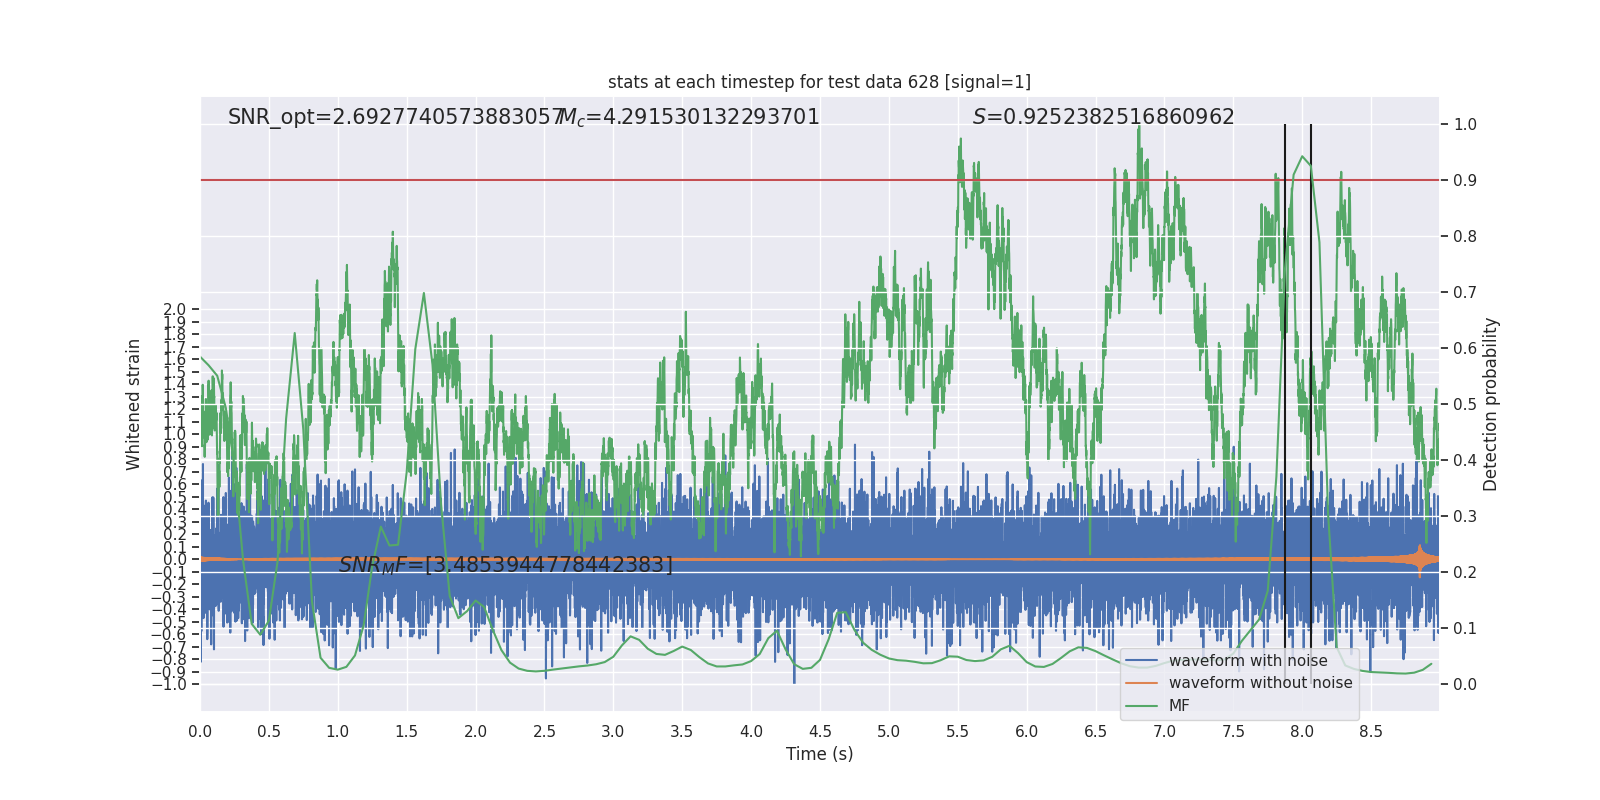This screenshot has width=1600, height=800.
Task: Select x-axis tick label 6.5
Action: [1096, 732]
